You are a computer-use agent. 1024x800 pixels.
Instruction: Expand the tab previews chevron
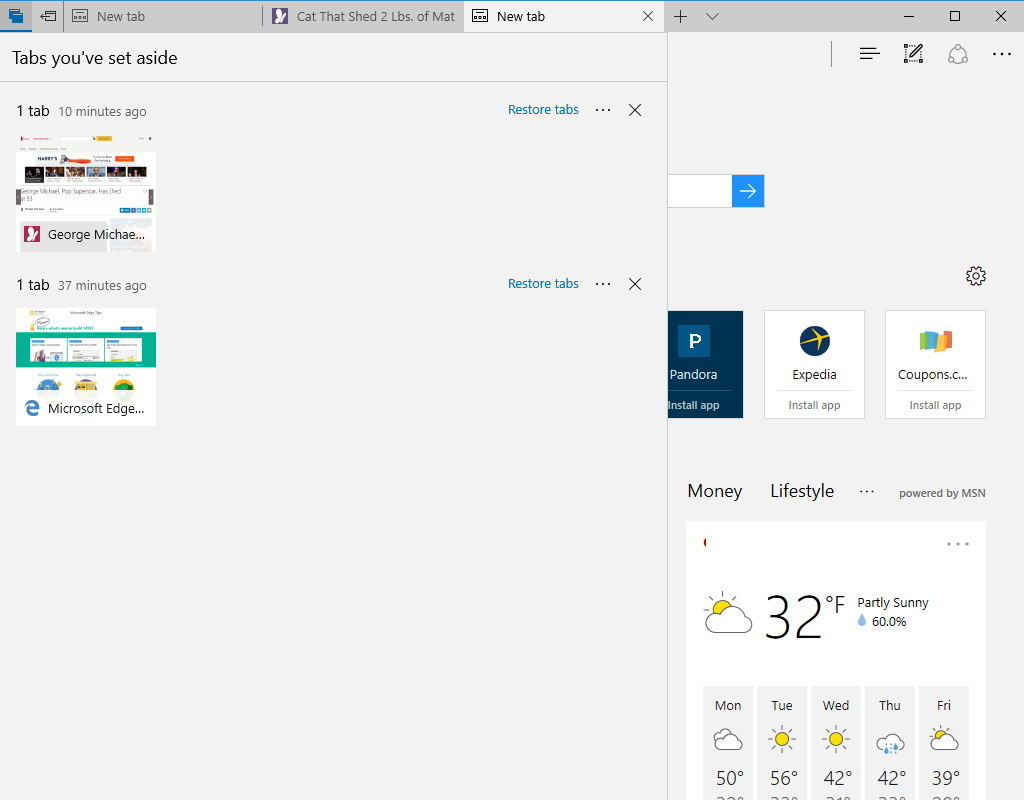tap(712, 16)
